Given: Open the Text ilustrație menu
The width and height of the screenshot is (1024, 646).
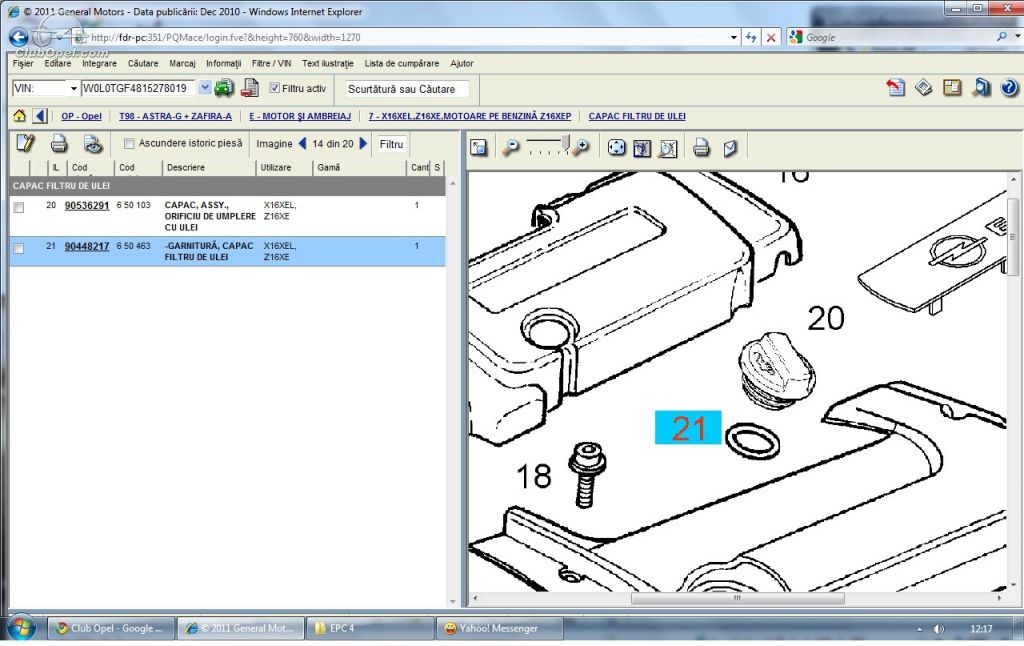Looking at the screenshot, I should [x=328, y=63].
